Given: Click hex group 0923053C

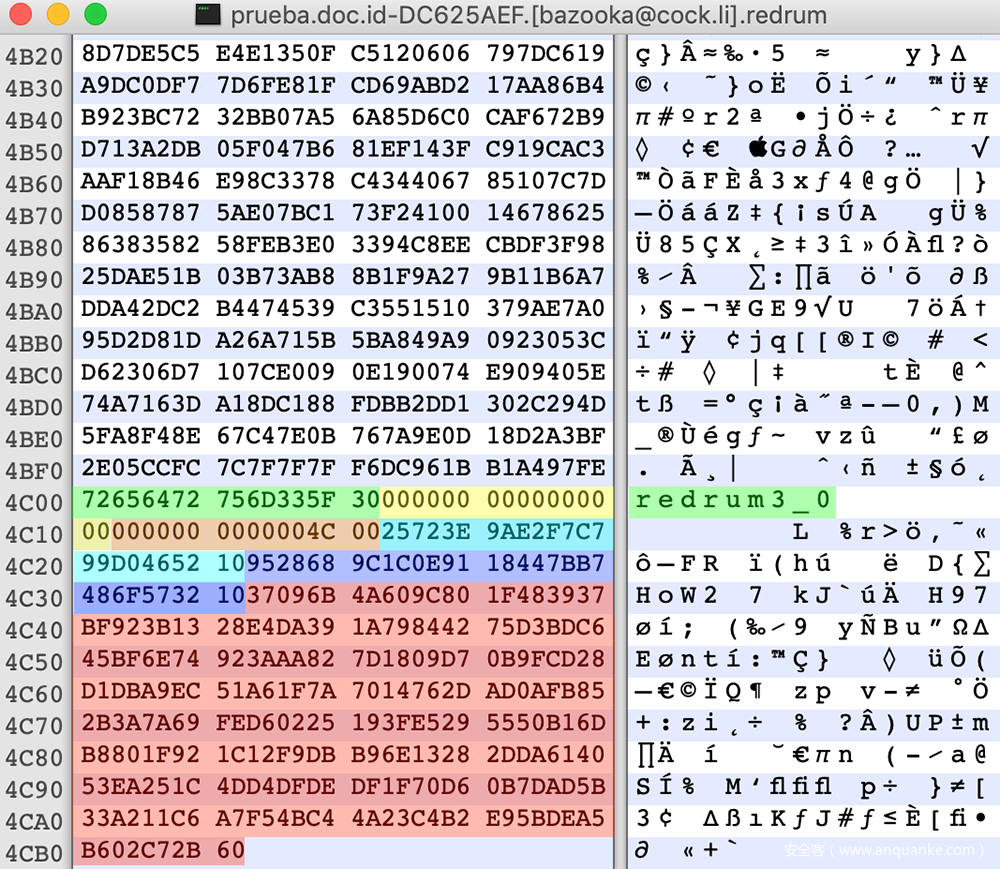Looking at the screenshot, I should tap(545, 340).
